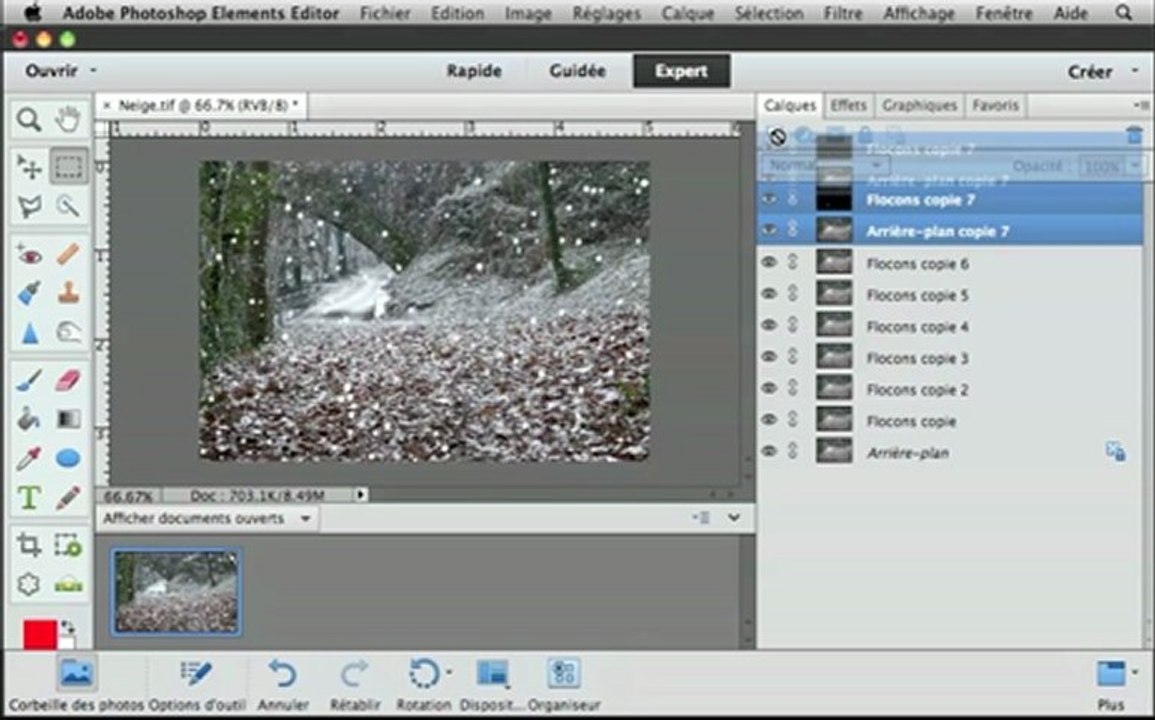Select the Ellipse shape tool
This screenshot has height=720, width=1155.
tap(68, 458)
